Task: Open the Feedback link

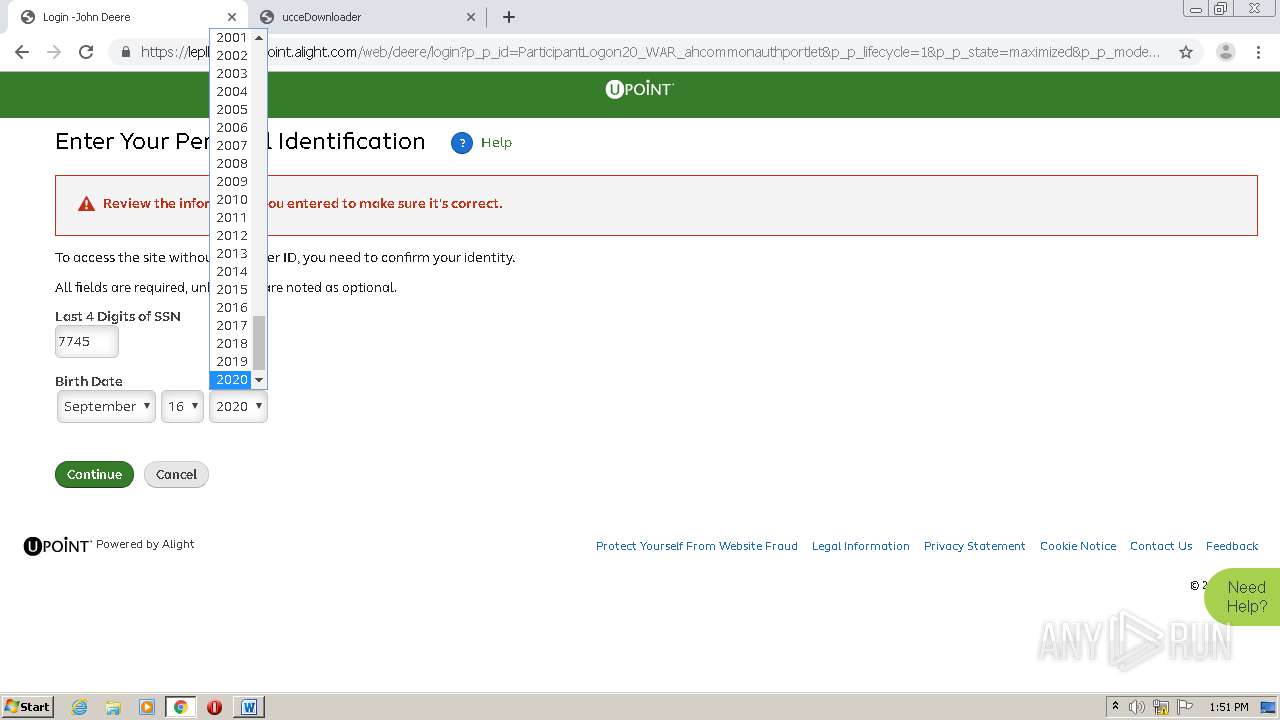Action: coord(1232,546)
